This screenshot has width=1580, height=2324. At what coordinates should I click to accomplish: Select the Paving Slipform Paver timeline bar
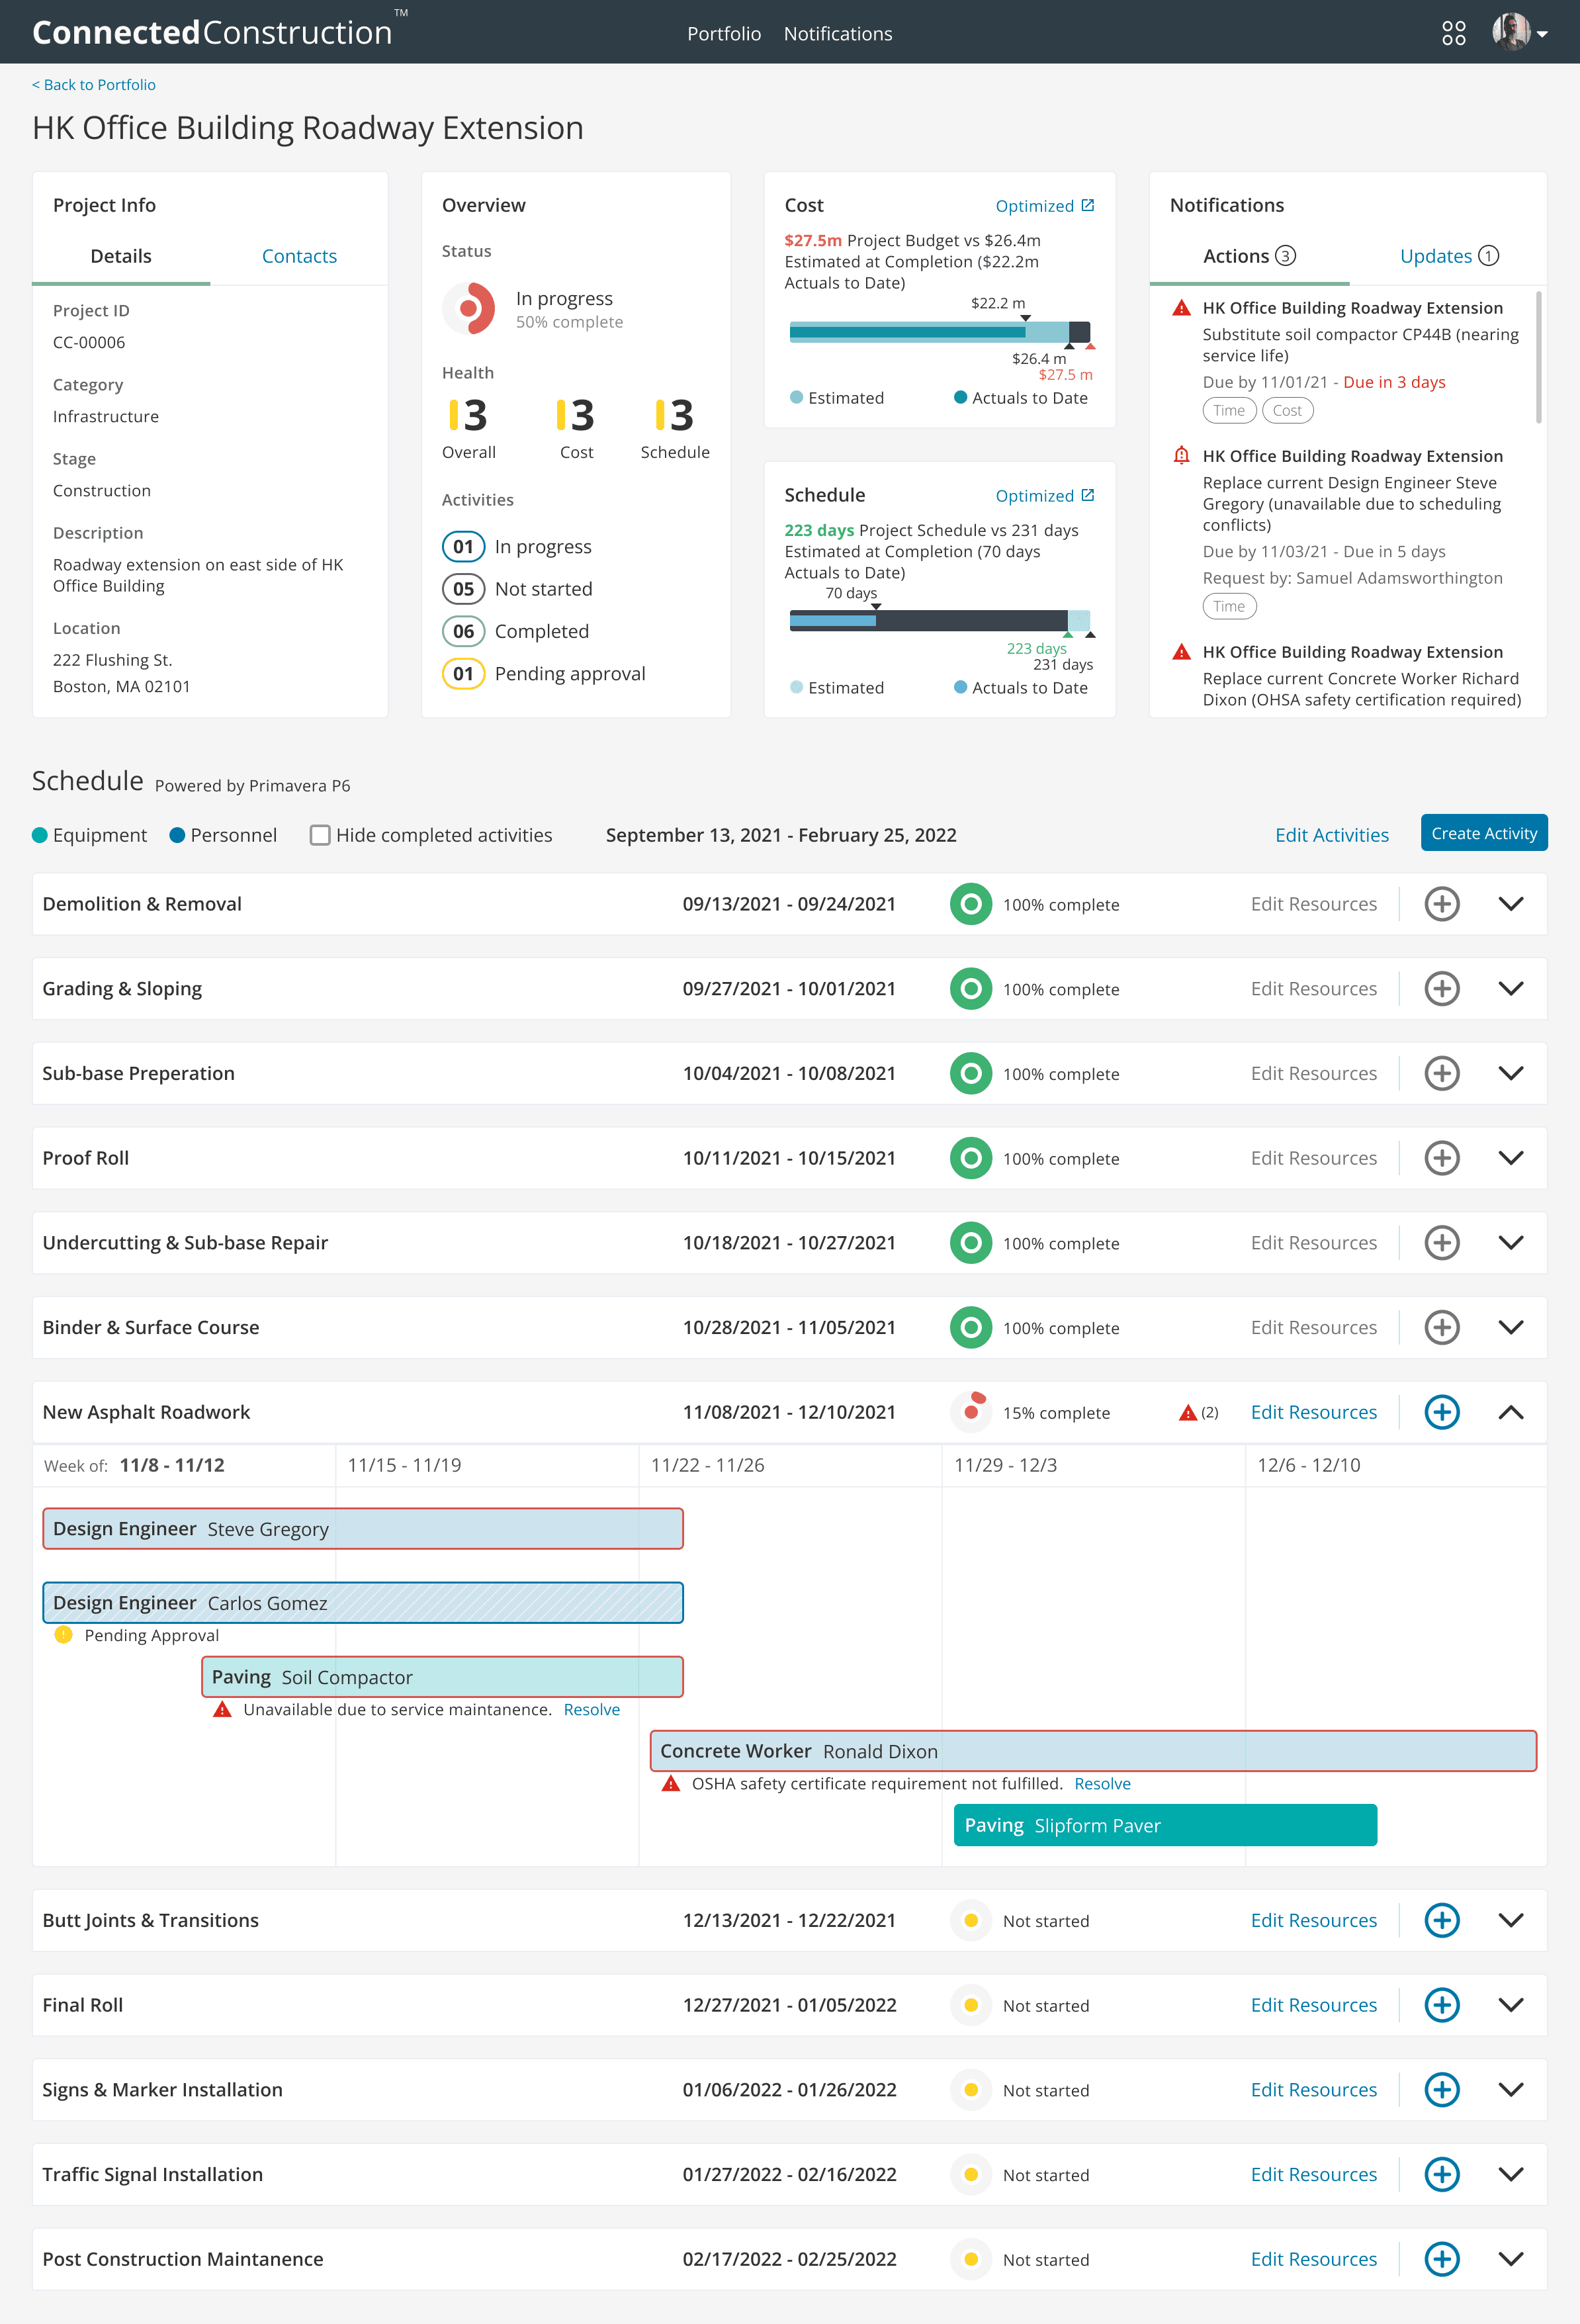pyautogui.click(x=1165, y=1825)
